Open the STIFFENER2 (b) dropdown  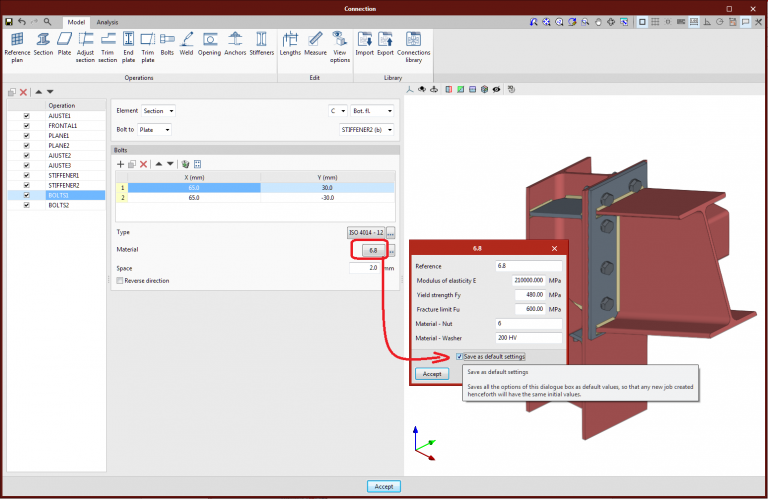[366, 130]
